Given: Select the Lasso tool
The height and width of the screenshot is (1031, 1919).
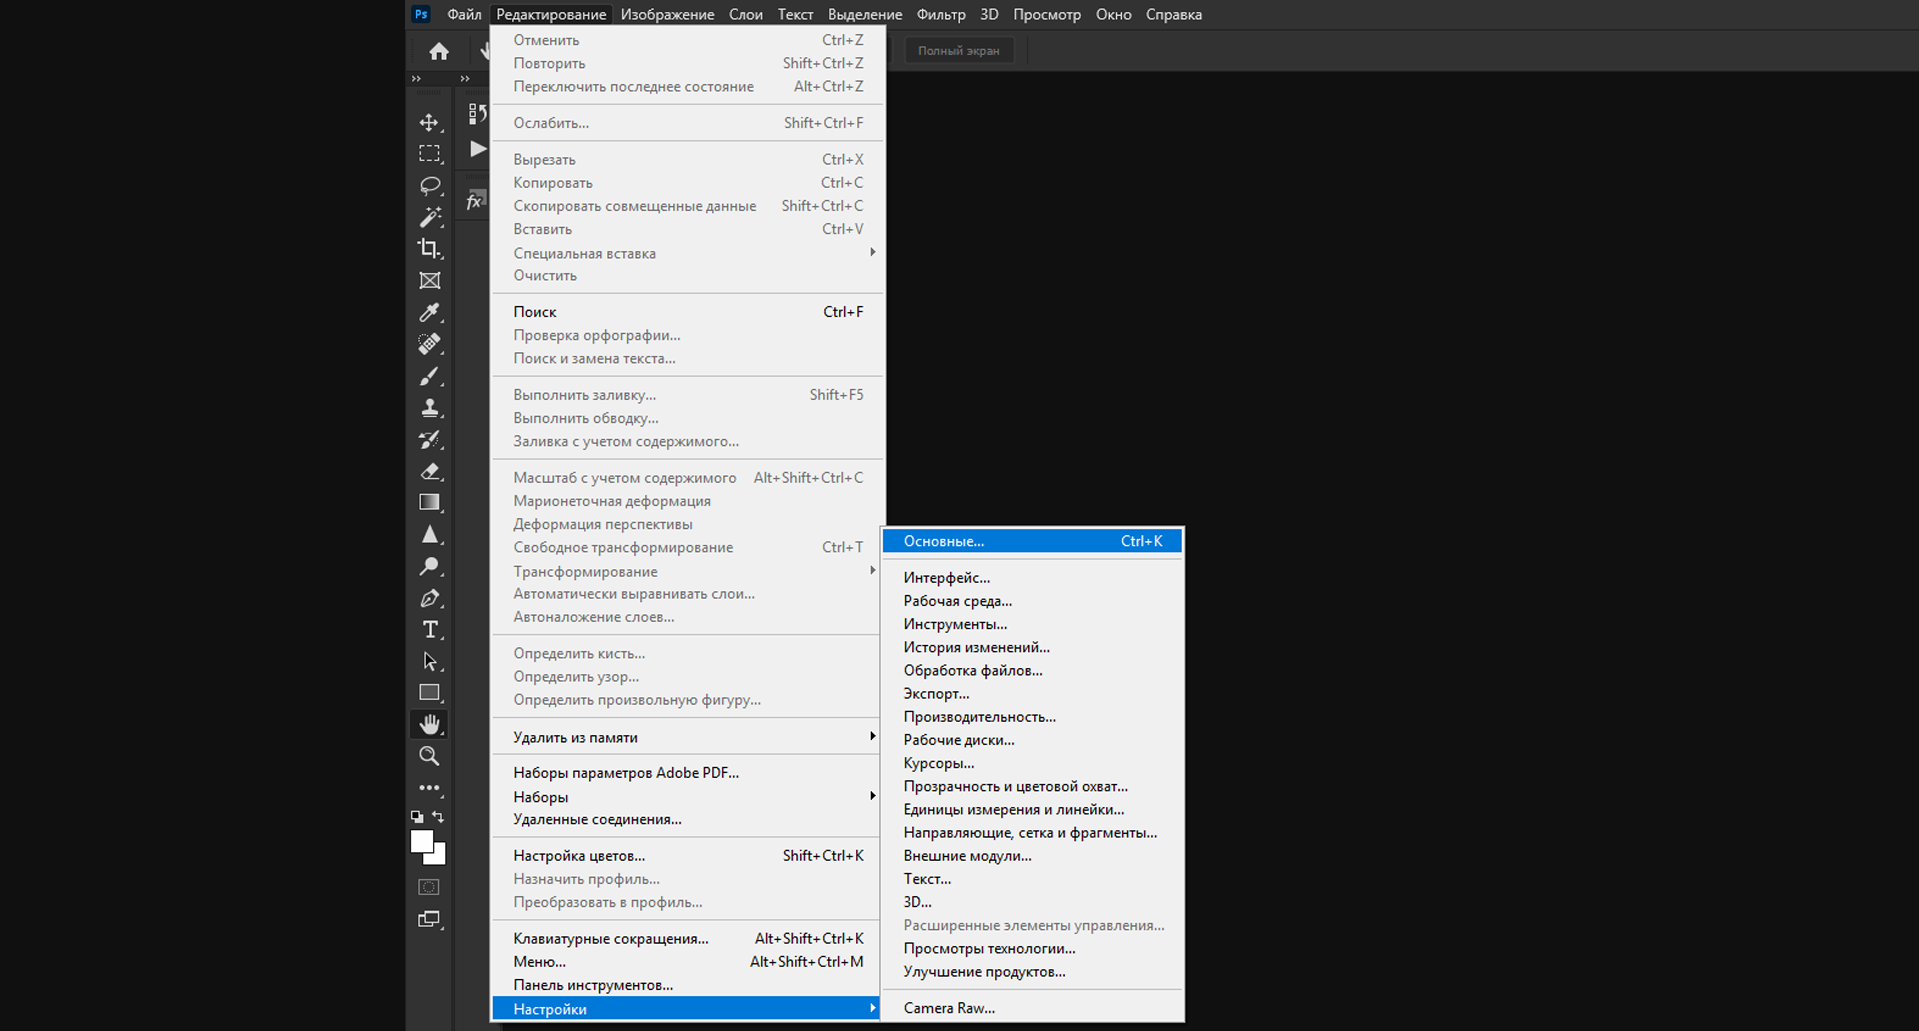Looking at the screenshot, I should [429, 186].
